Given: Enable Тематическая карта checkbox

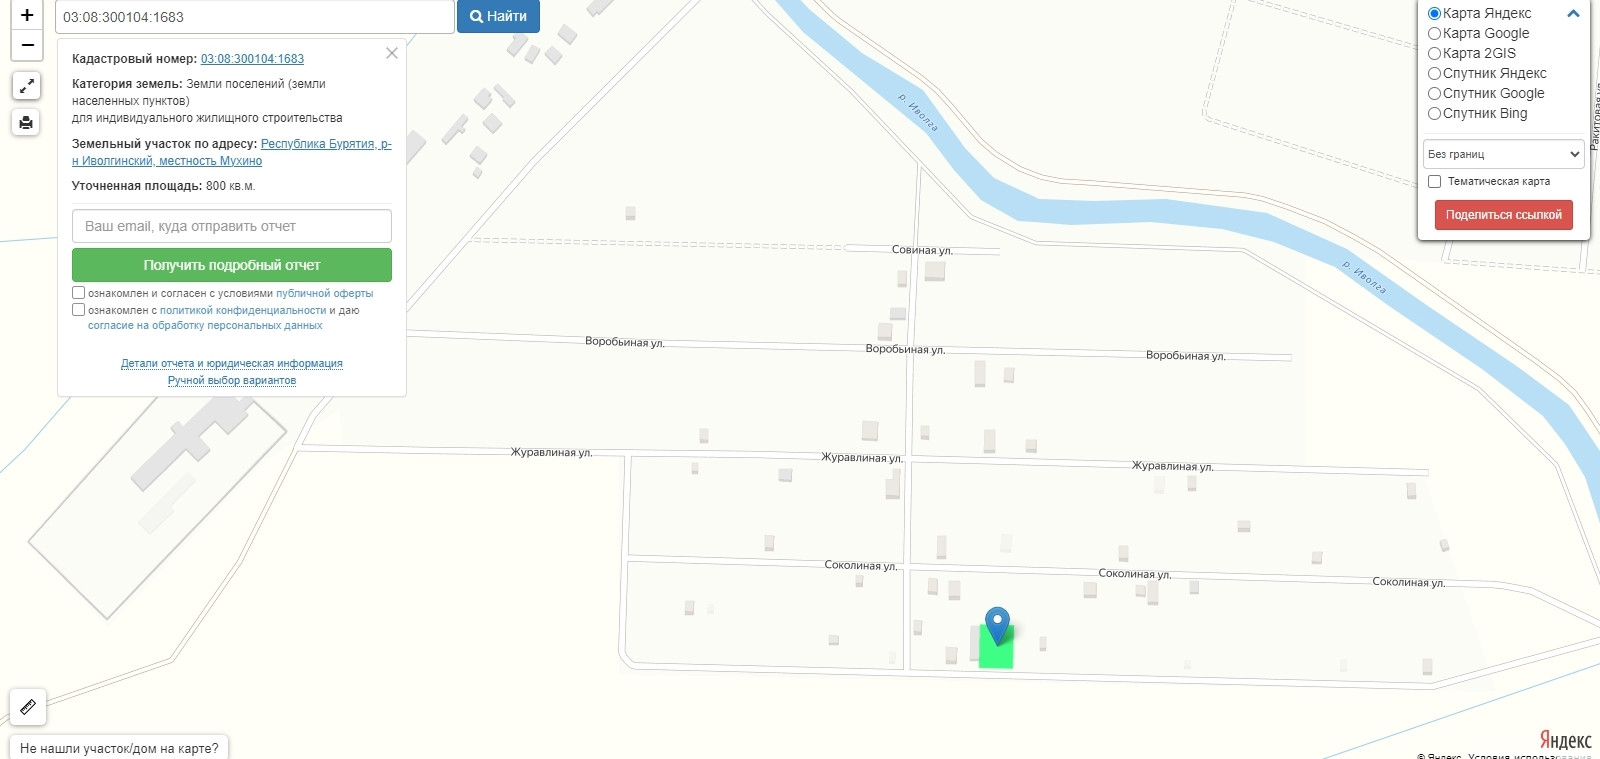Looking at the screenshot, I should (x=1434, y=181).
